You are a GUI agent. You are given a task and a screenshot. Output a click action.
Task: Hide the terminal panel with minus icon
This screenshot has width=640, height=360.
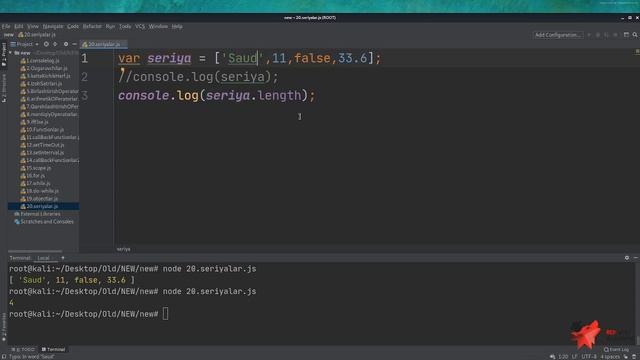tap(636, 258)
